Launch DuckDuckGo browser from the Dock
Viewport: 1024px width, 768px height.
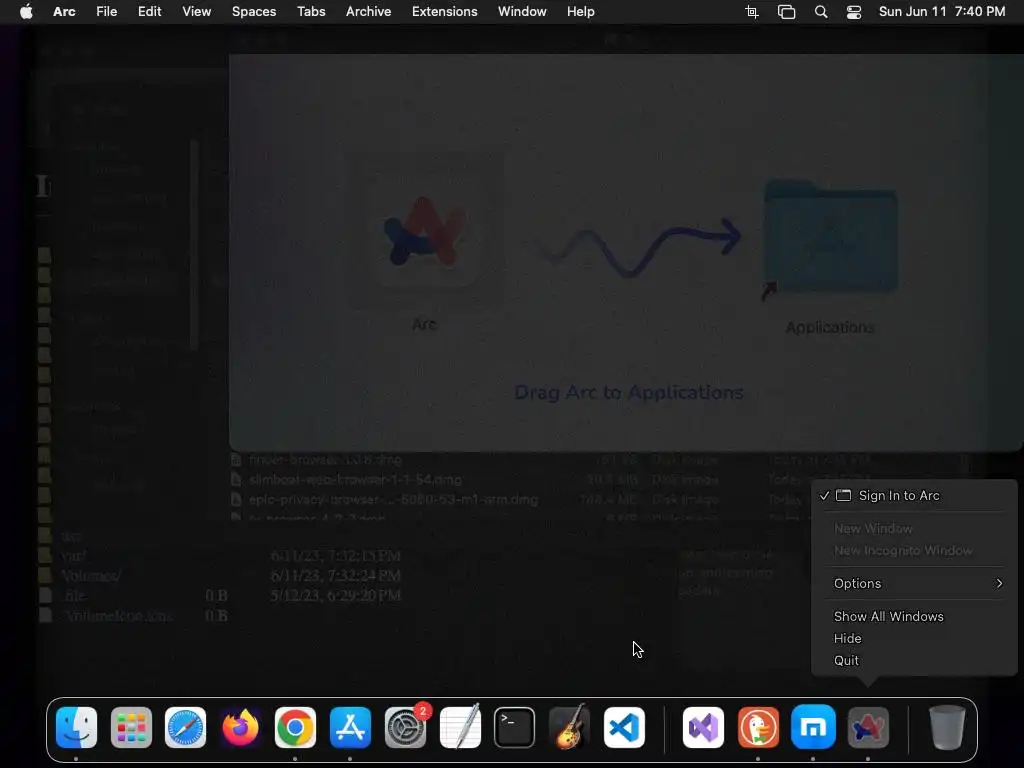758,728
